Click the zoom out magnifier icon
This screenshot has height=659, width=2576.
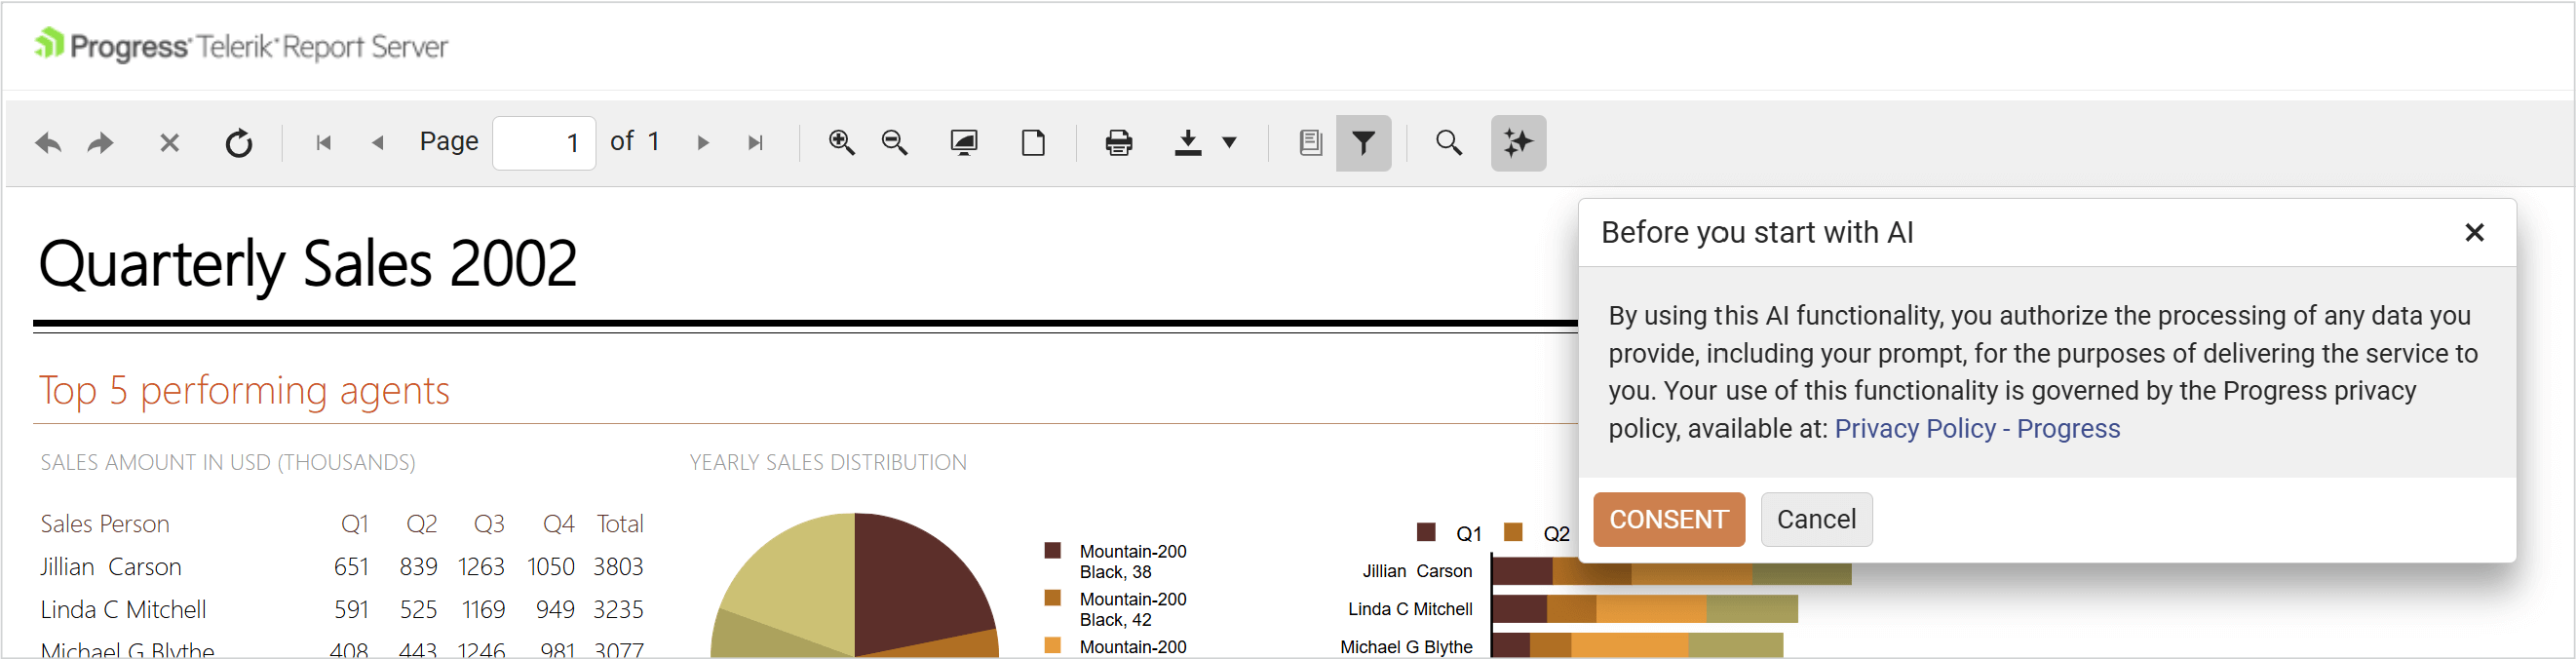click(x=895, y=143)
